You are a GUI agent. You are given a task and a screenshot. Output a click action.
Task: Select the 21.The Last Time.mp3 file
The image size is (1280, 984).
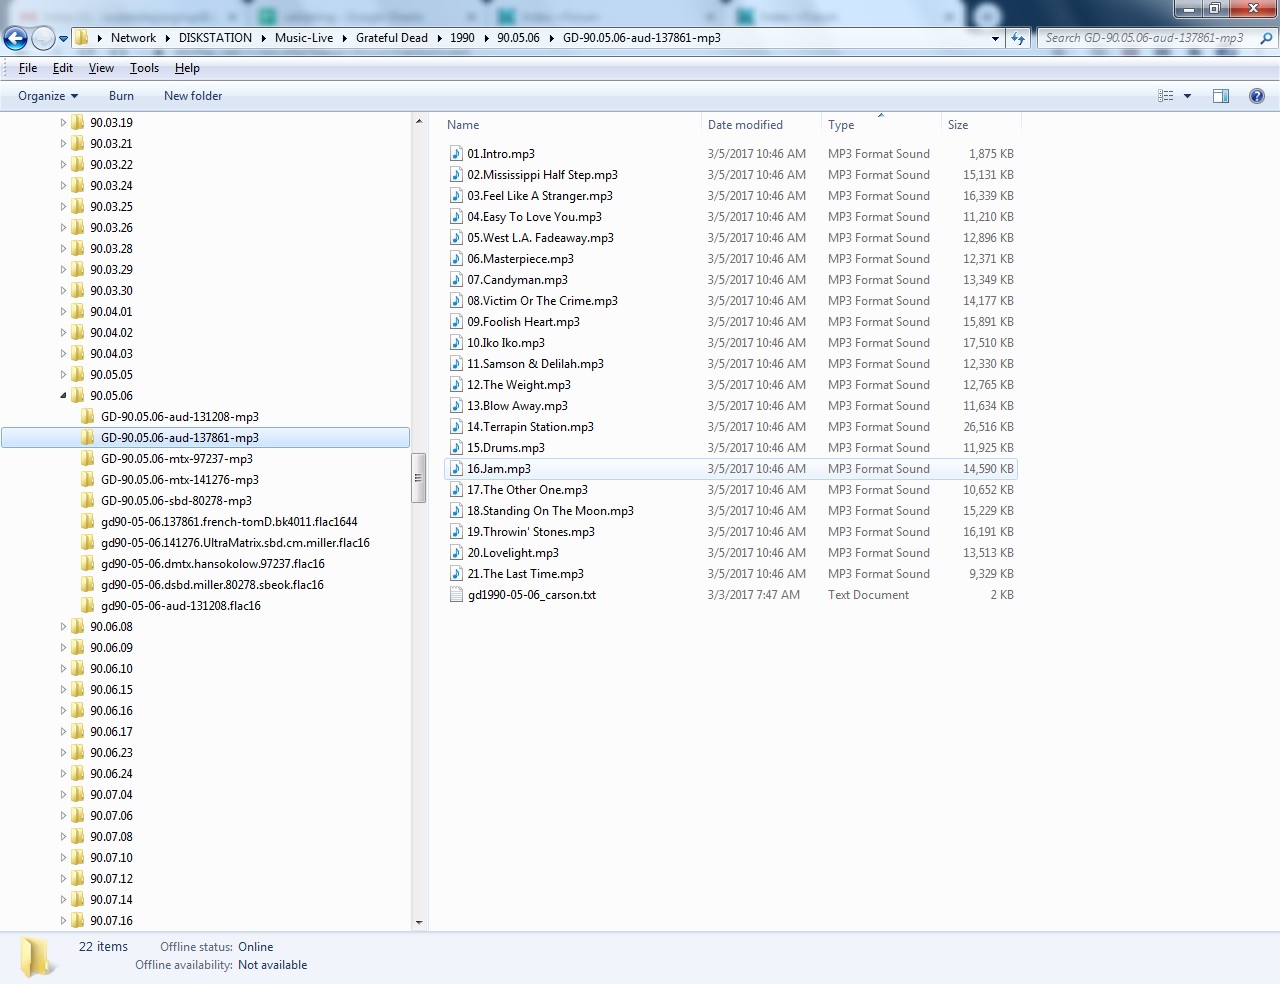tap(730, 574)
